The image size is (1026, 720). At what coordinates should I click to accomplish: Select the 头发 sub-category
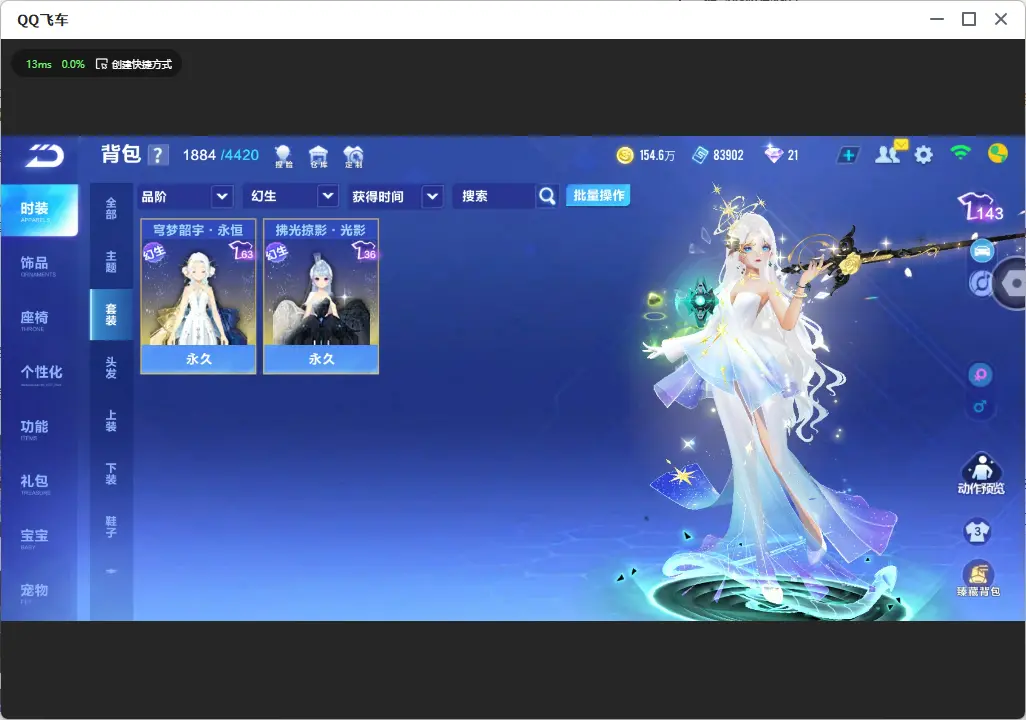(111, 368)
